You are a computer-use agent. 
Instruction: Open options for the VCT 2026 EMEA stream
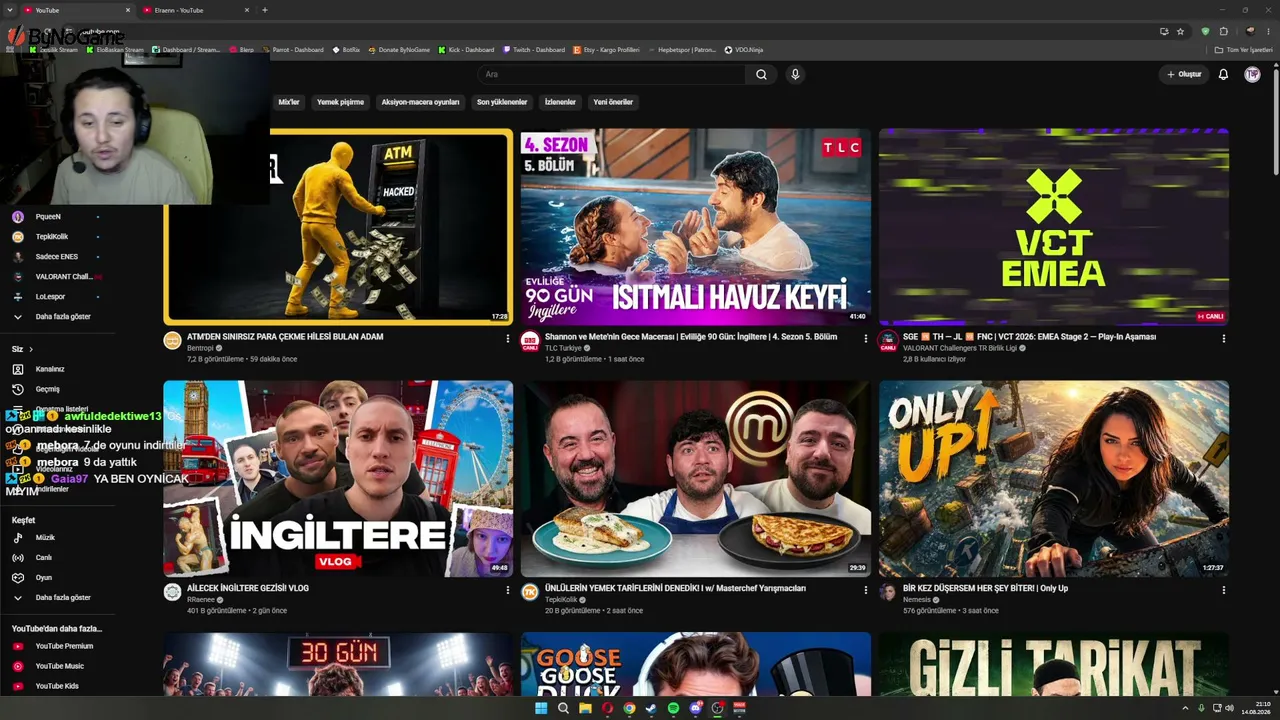pyautogui.click(x=1223, y=339)
